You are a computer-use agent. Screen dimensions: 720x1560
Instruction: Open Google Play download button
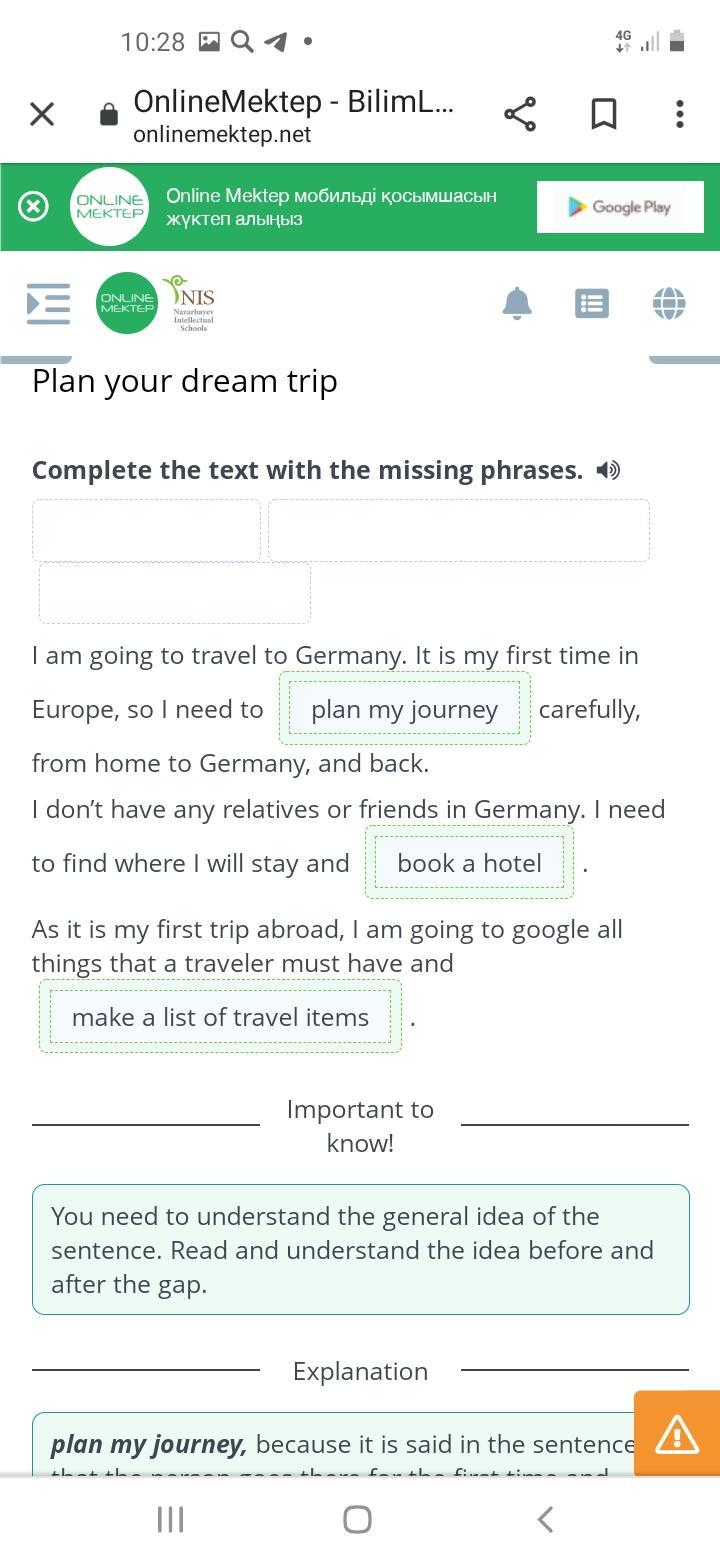tap(620, 207)
